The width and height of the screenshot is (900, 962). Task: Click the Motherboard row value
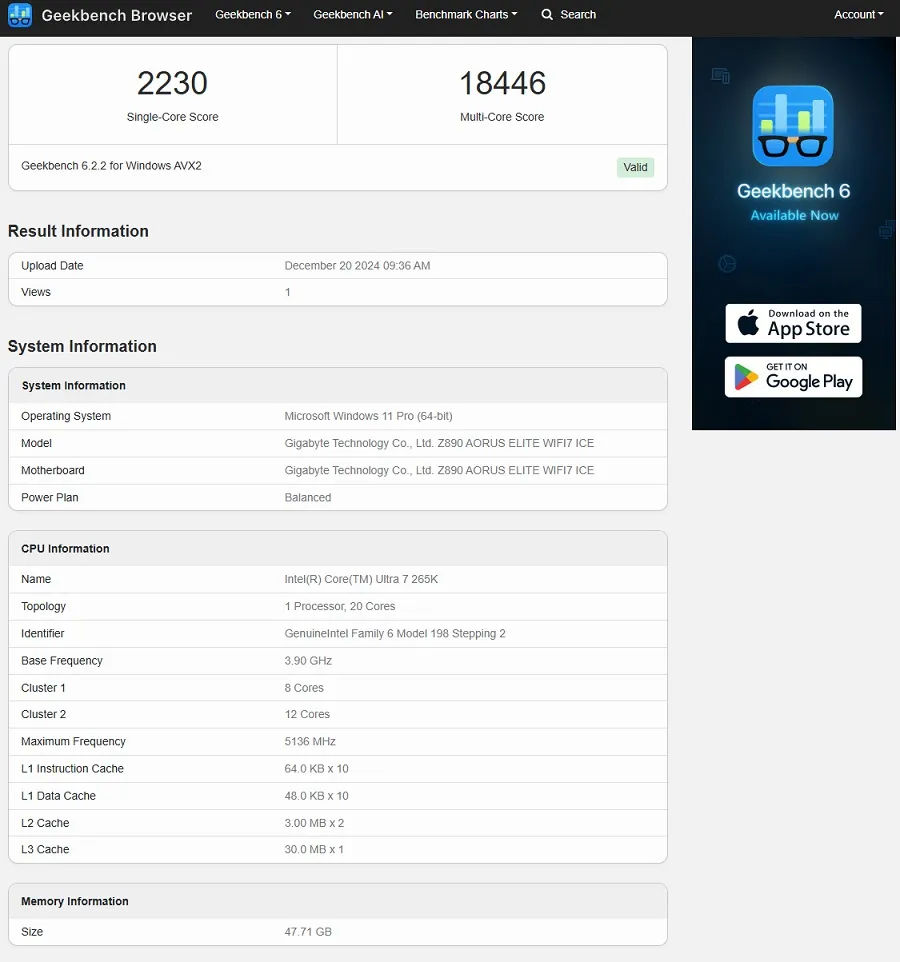pos(439,470)
